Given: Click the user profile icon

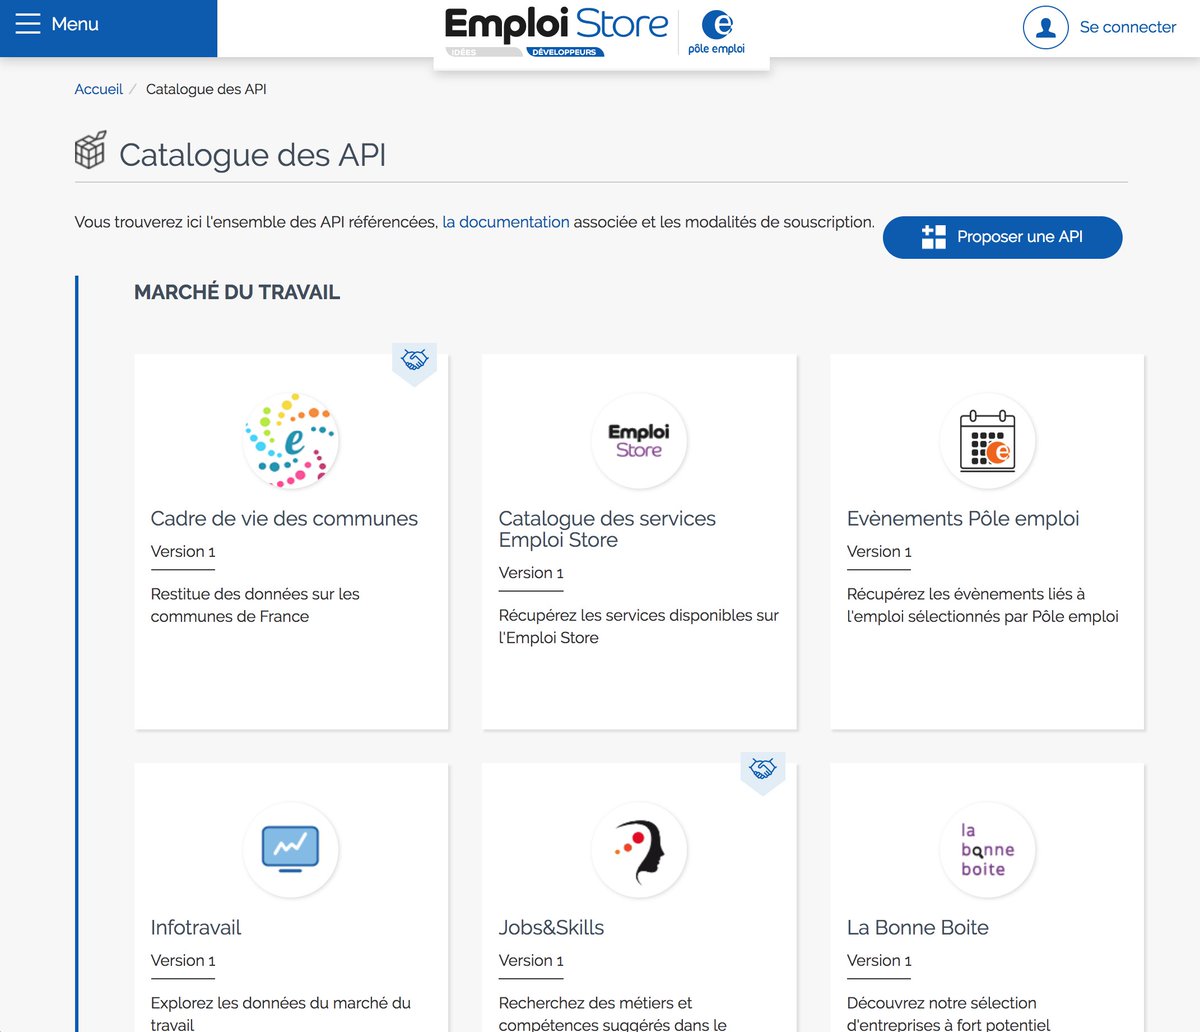Looking at the screenshot, I should coord(1046,27).
